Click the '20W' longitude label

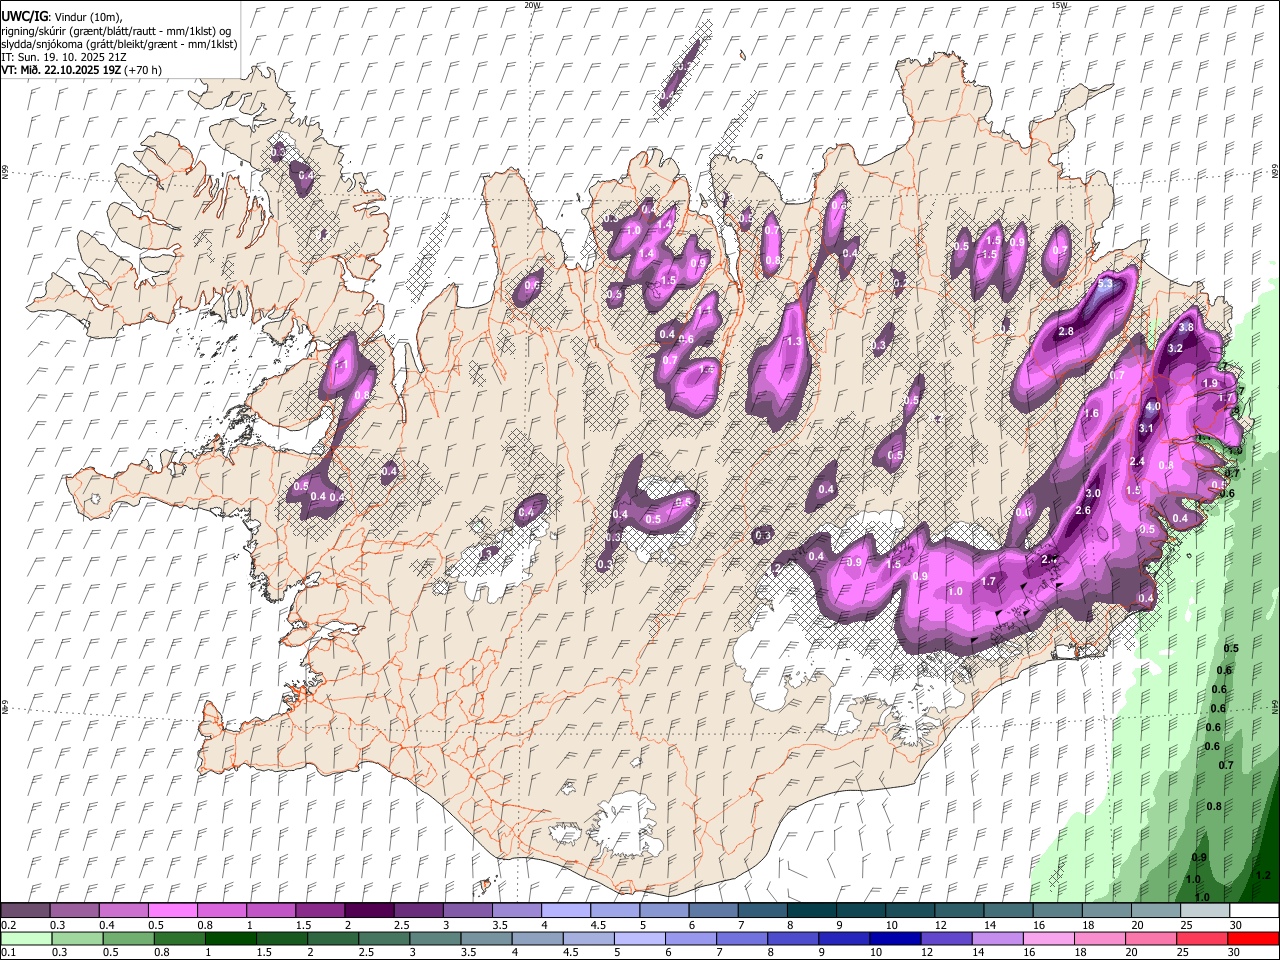coord(532,5)
